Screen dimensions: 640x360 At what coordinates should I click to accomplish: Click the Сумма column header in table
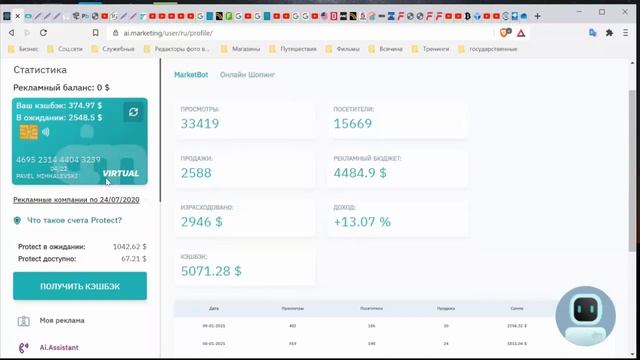(x=517, y=309)
